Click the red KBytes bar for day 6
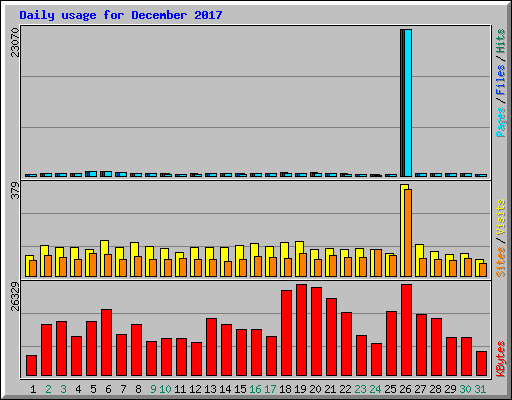This screenshot has height=400, width=512. pyautogui.click(x=106, y=342)
